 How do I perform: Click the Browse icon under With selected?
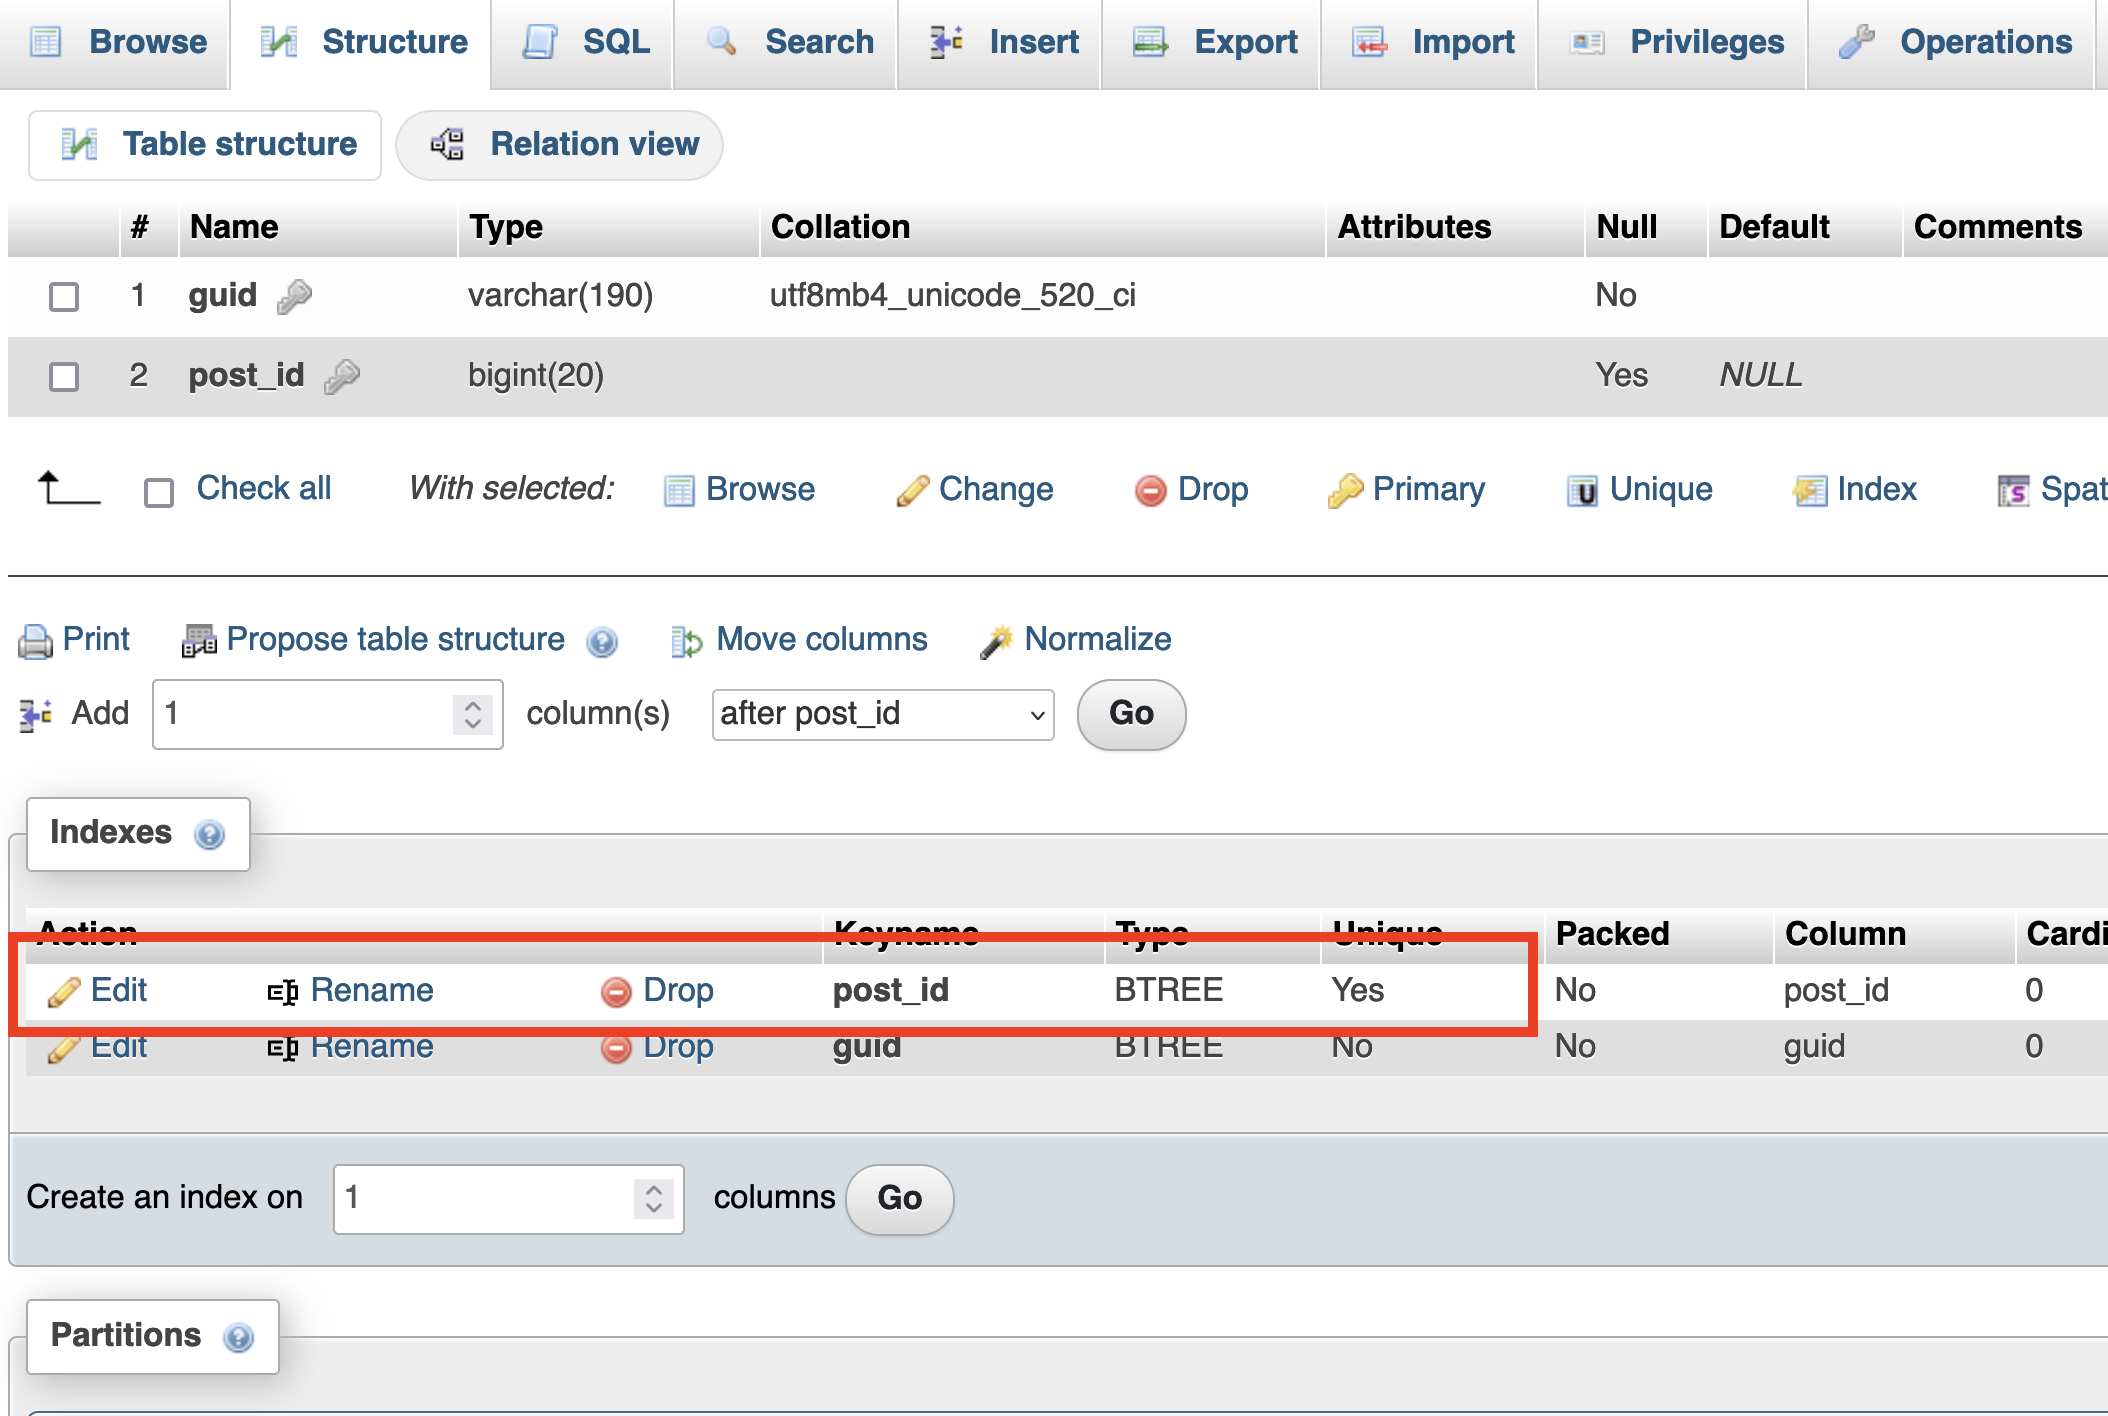point(679,491)
